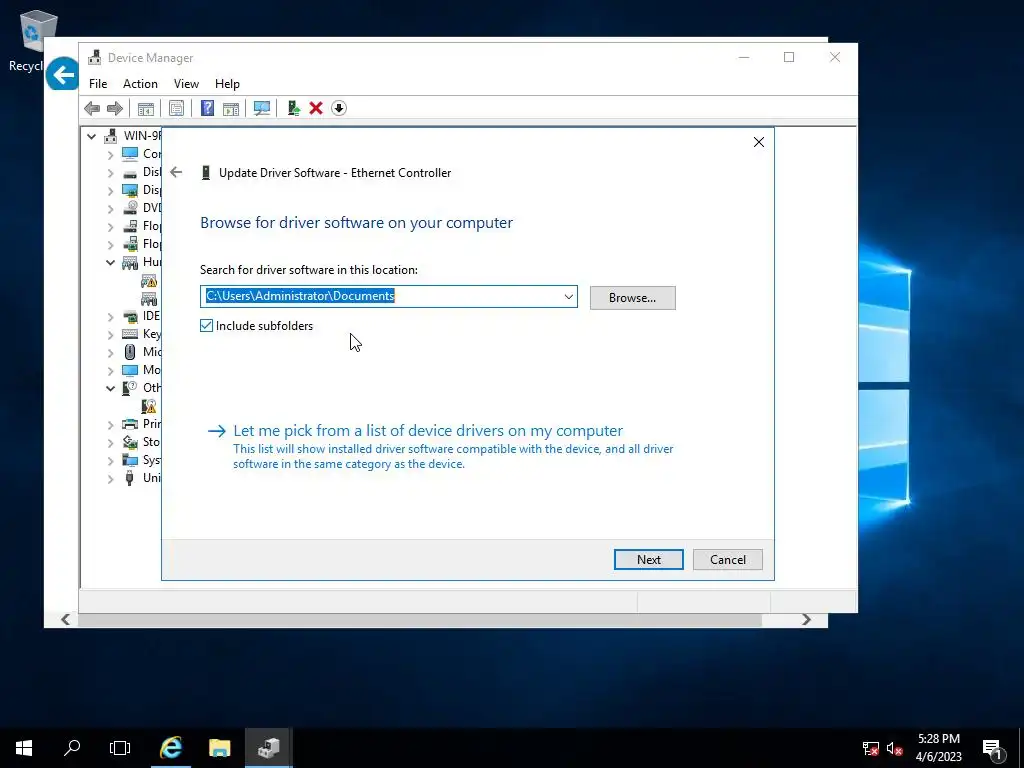
Task: Uncheck the Include subfolders checkbox
Action: [206, 326]
